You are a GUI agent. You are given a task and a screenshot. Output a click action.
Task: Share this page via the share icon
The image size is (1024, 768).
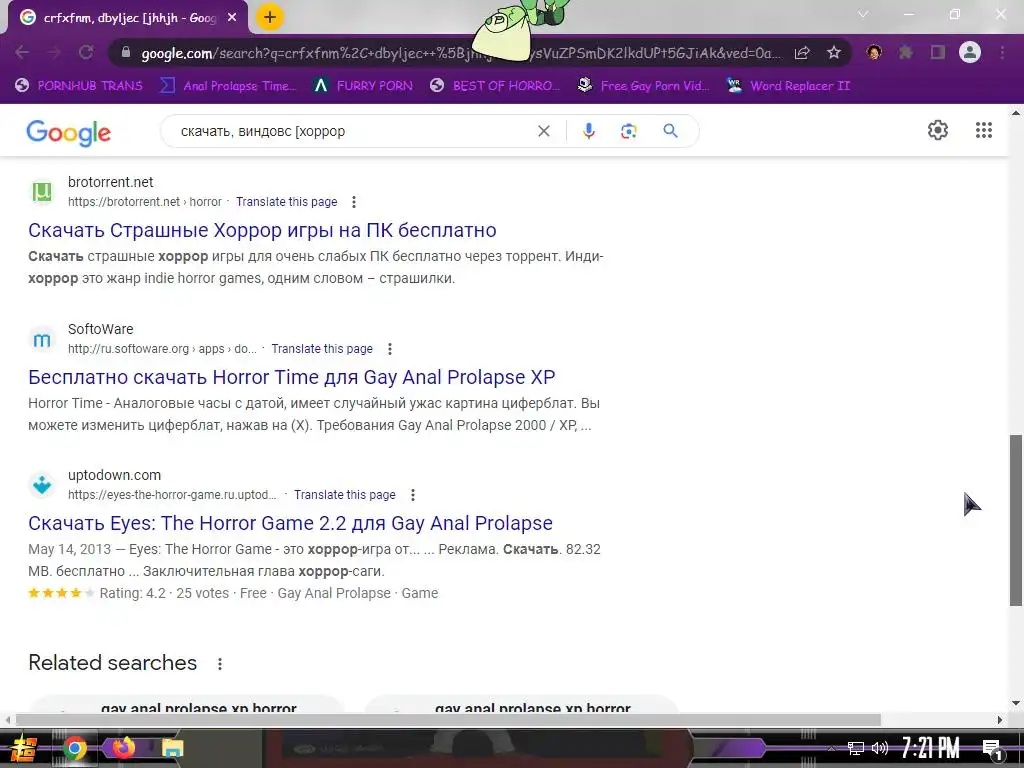click(802, 53)
